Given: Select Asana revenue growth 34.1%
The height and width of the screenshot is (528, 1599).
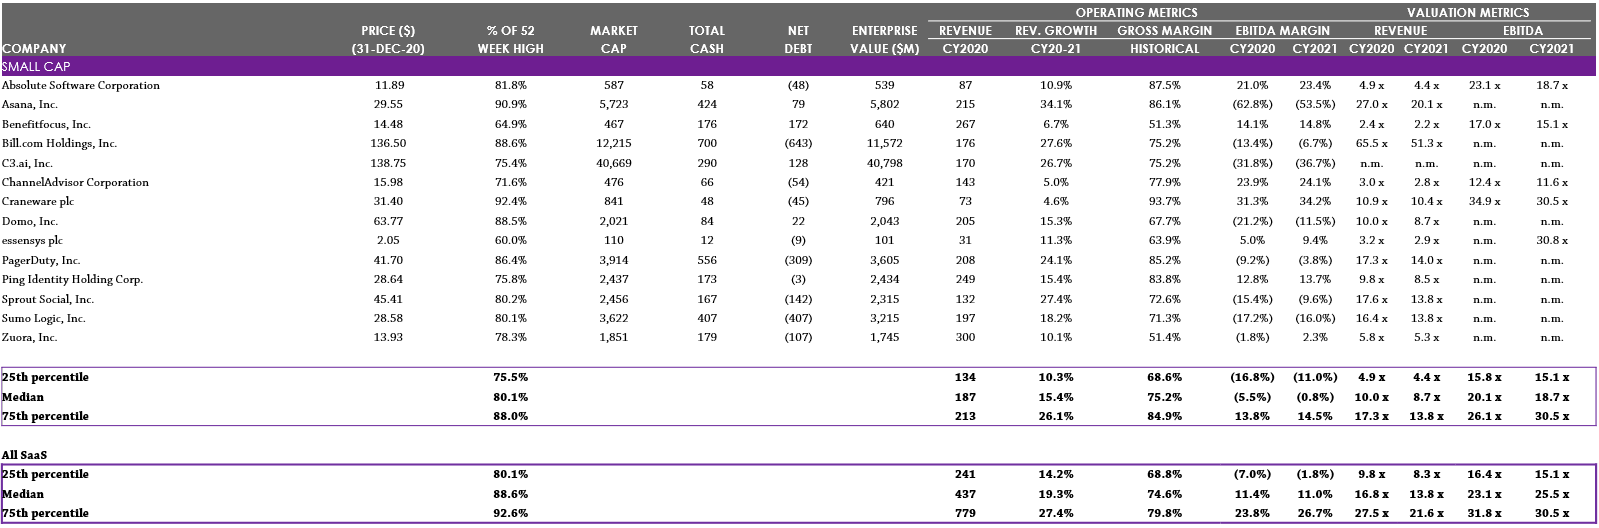Looking at the screenshot, I should (1055, 105).
